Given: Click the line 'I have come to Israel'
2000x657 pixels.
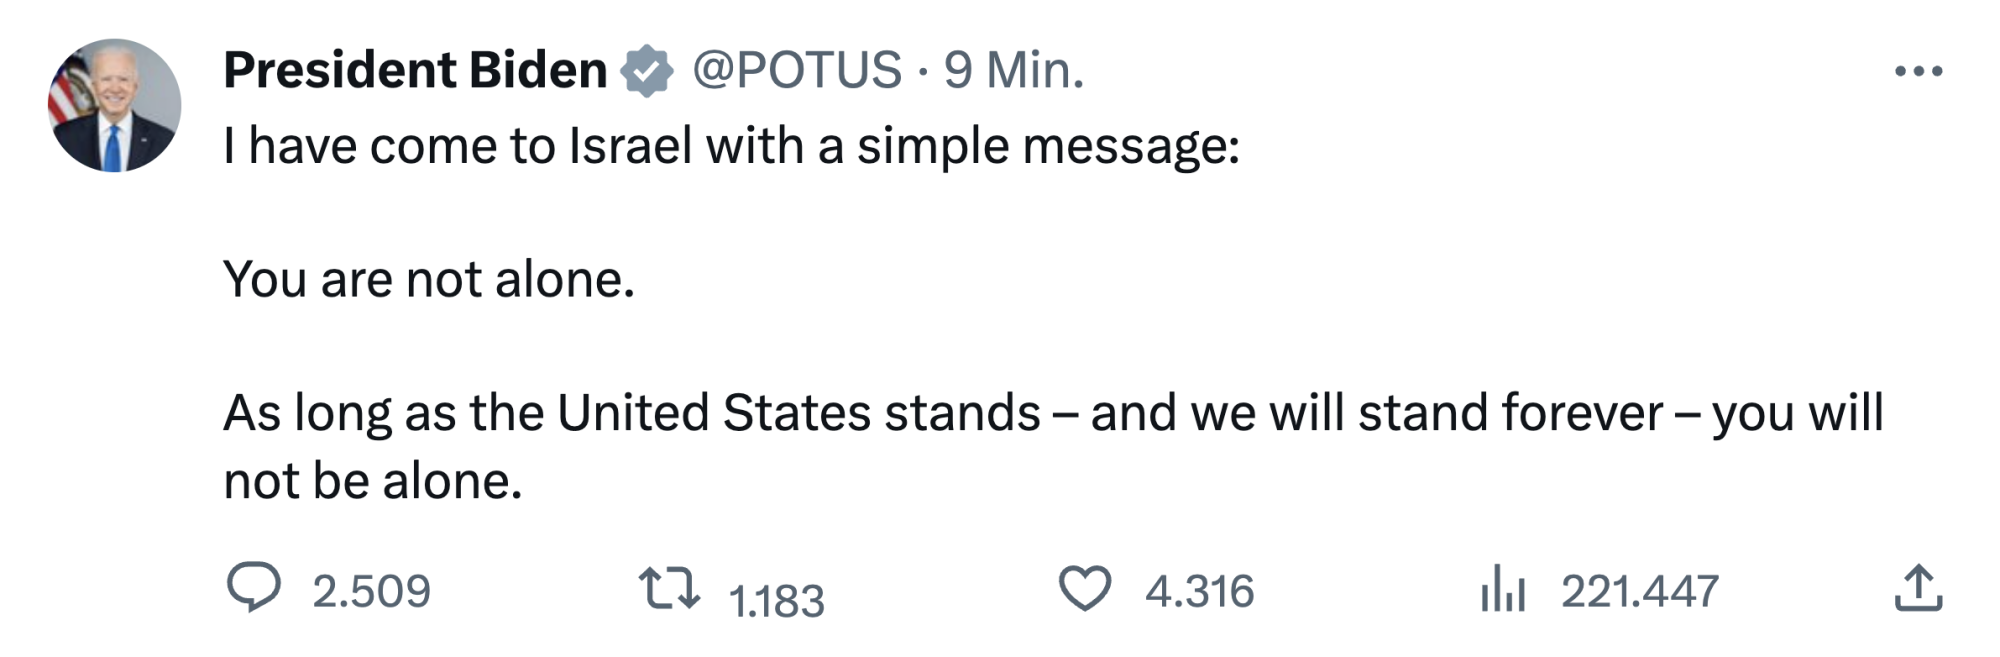Looking at the screenshot, I should point(730,146).
